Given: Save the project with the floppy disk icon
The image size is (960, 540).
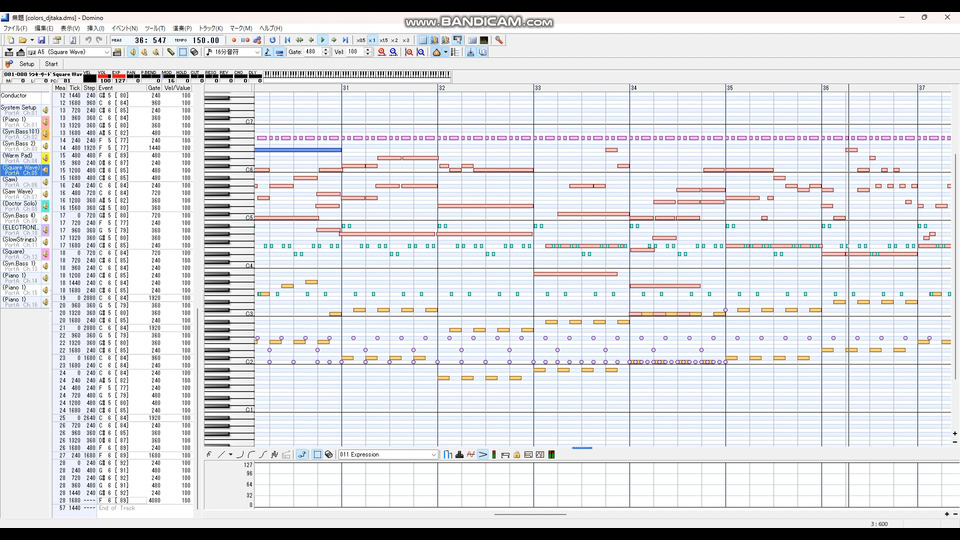Looking at the screenshot, I should click(41, 40).
